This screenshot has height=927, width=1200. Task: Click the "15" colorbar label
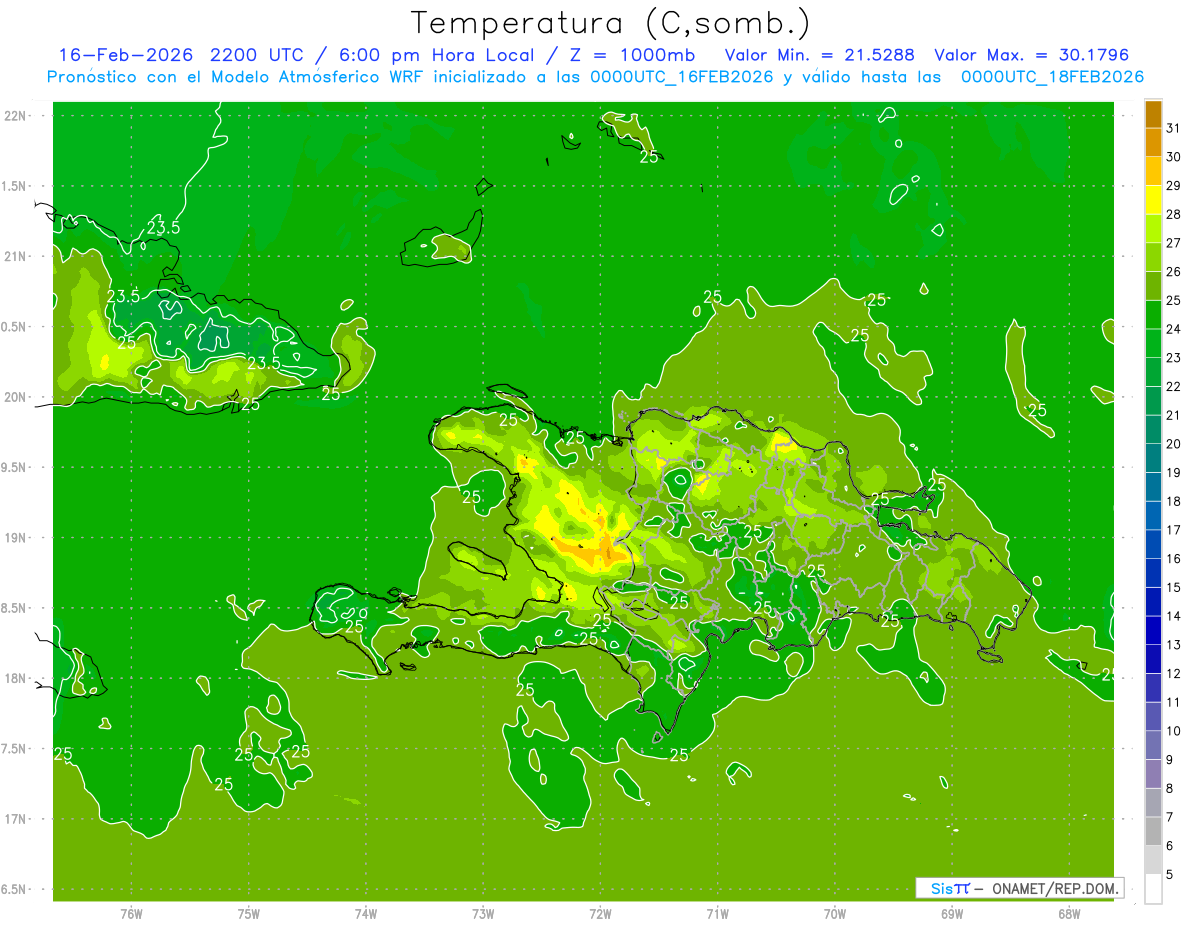1174,587
